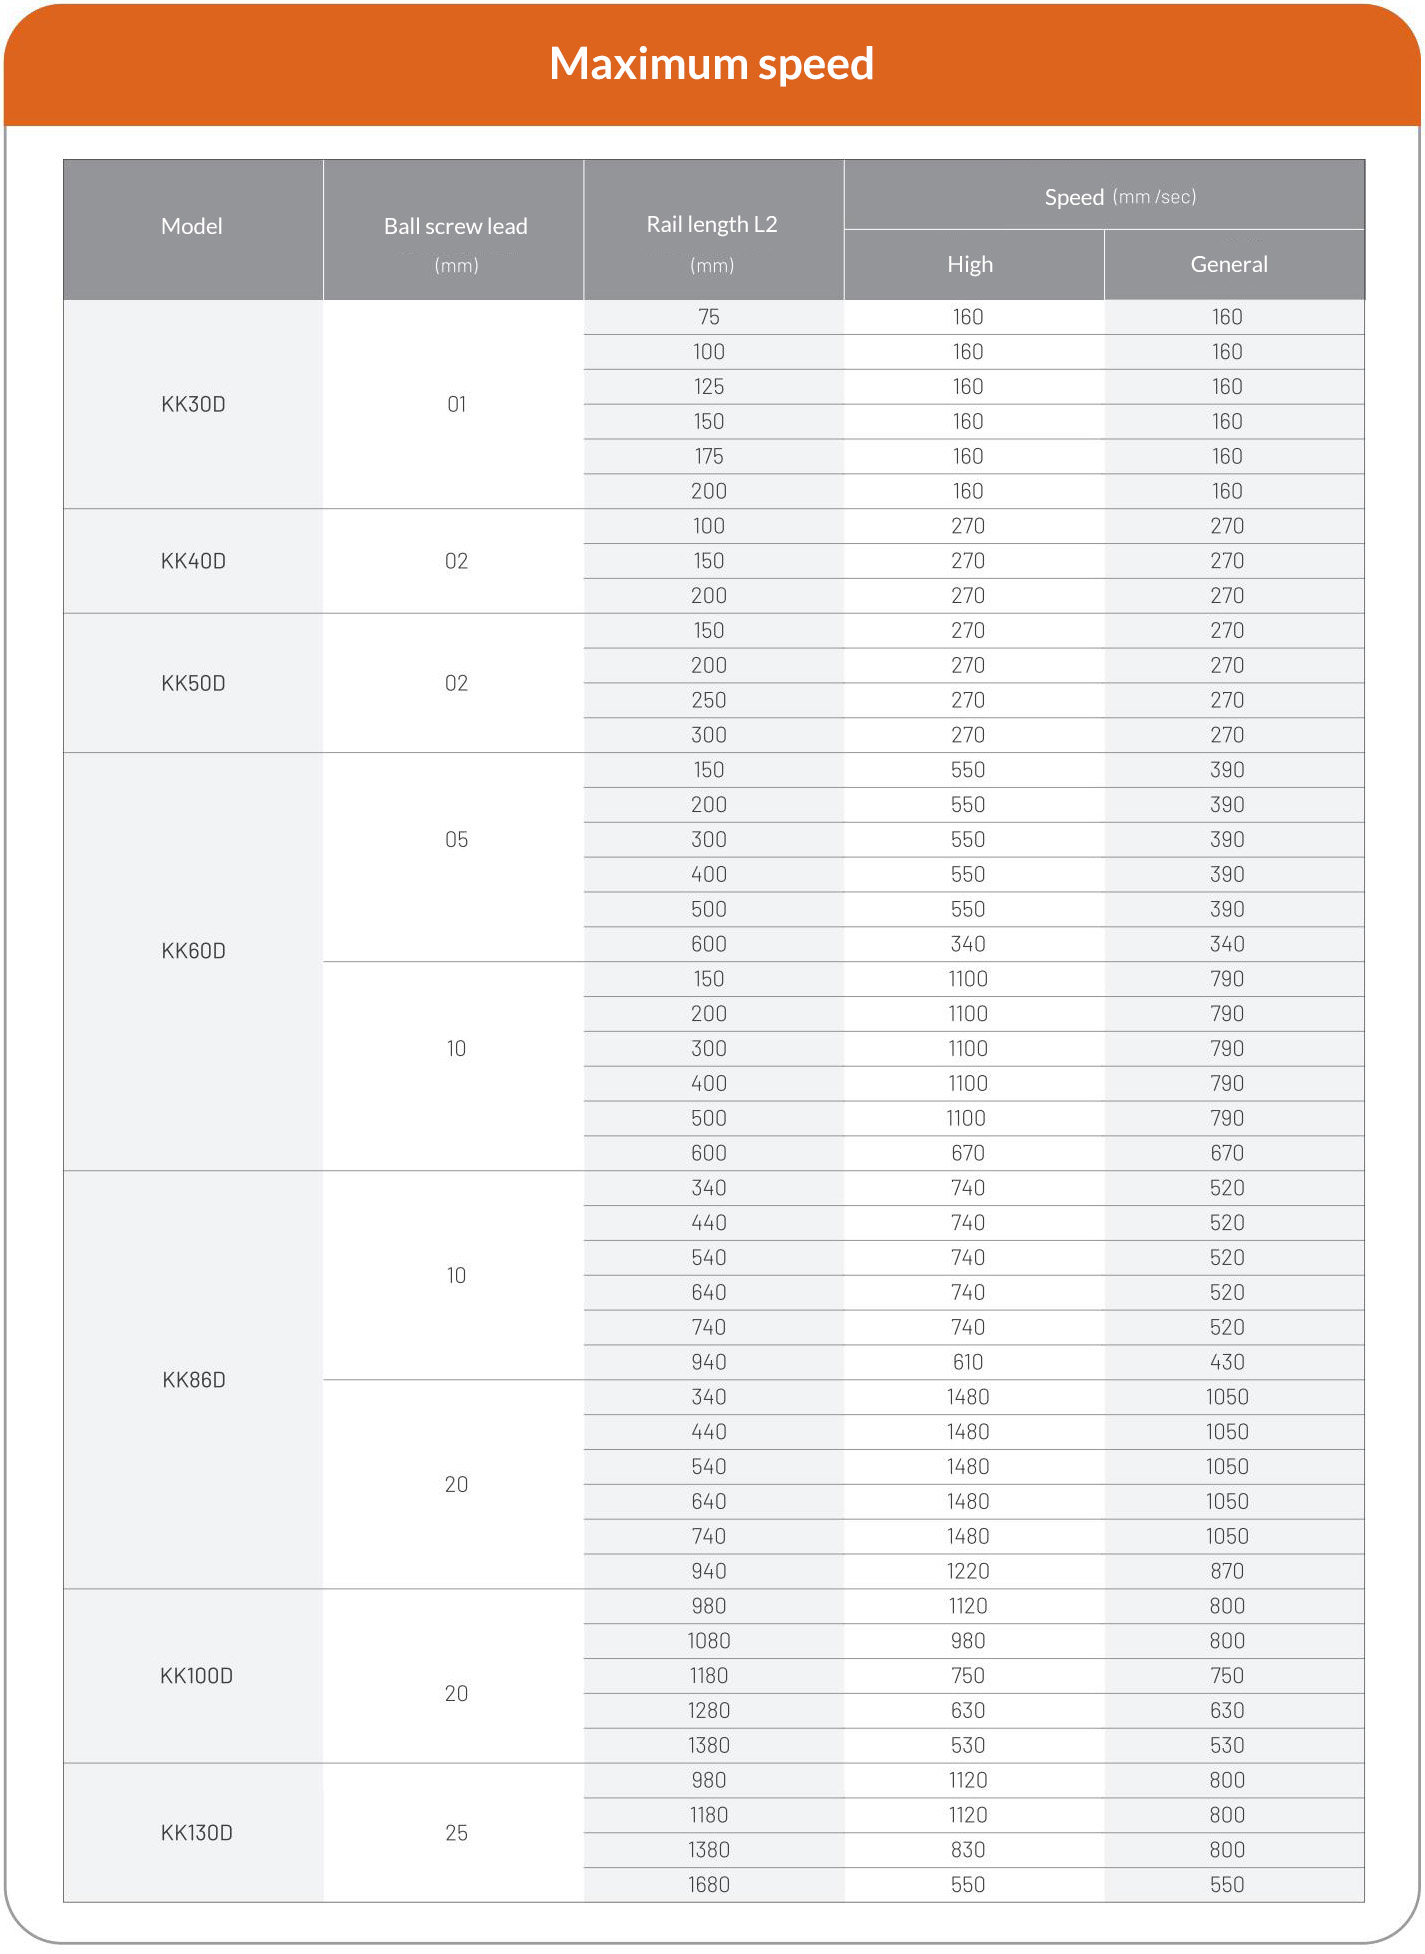This screenshot has width=1425, height=1954.
Task: Click the High speed sub-header
Action: tap(969, 265)
